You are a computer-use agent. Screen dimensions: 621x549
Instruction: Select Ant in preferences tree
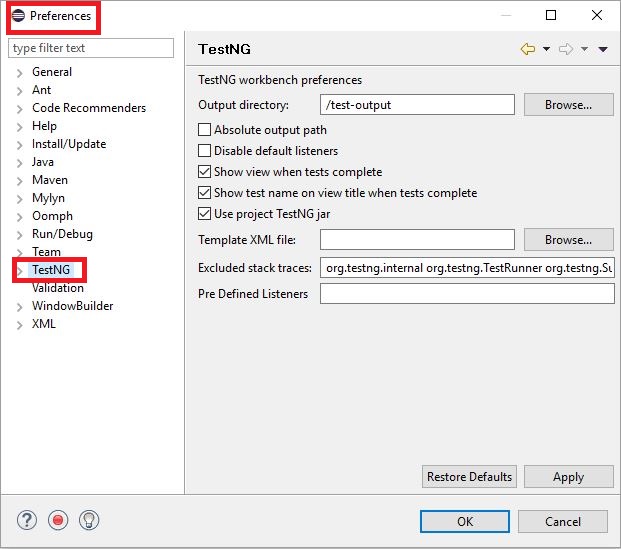[42, 90]
